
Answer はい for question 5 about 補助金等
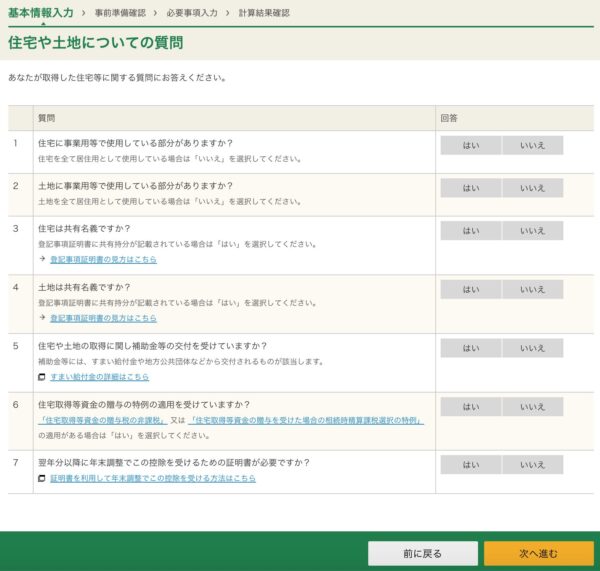pyautogui.click(x=471, y=348)
